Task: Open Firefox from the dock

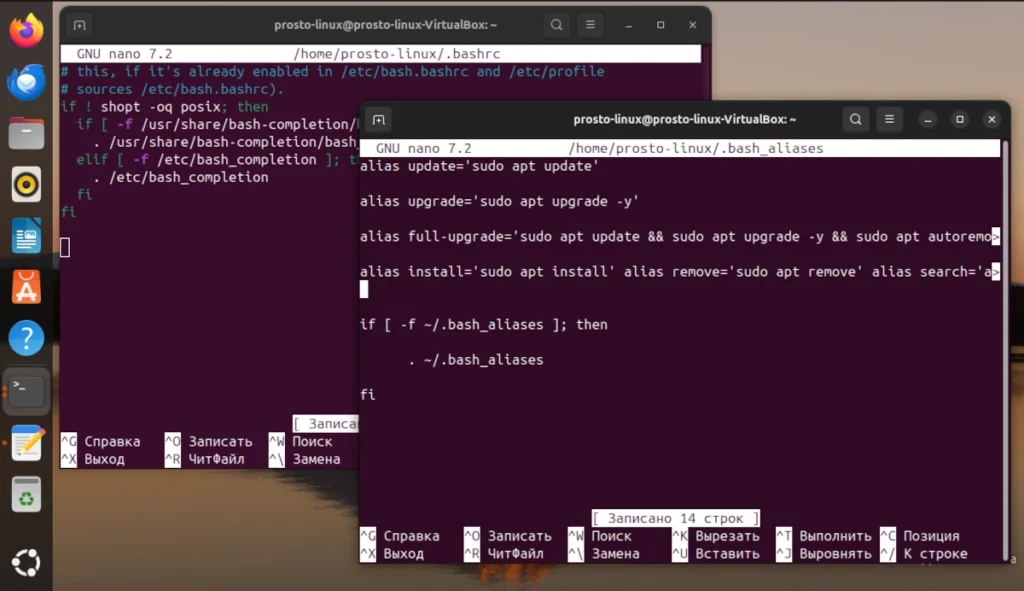Action: click(26, 31)
